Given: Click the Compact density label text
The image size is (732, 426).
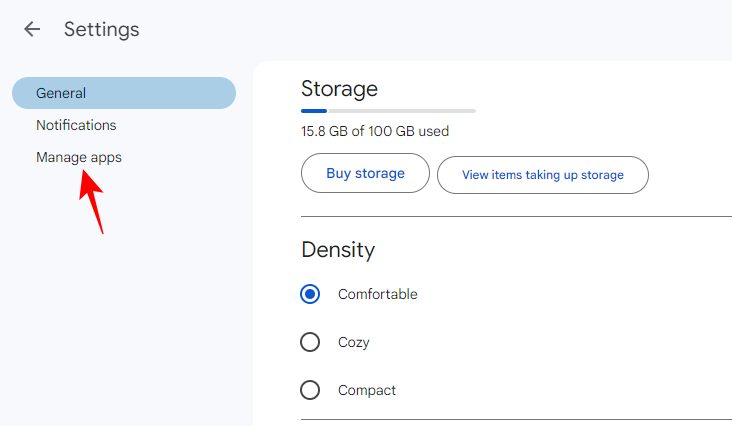Looking at the screenshot, I should pyautogui.click(x=366, y=390).
